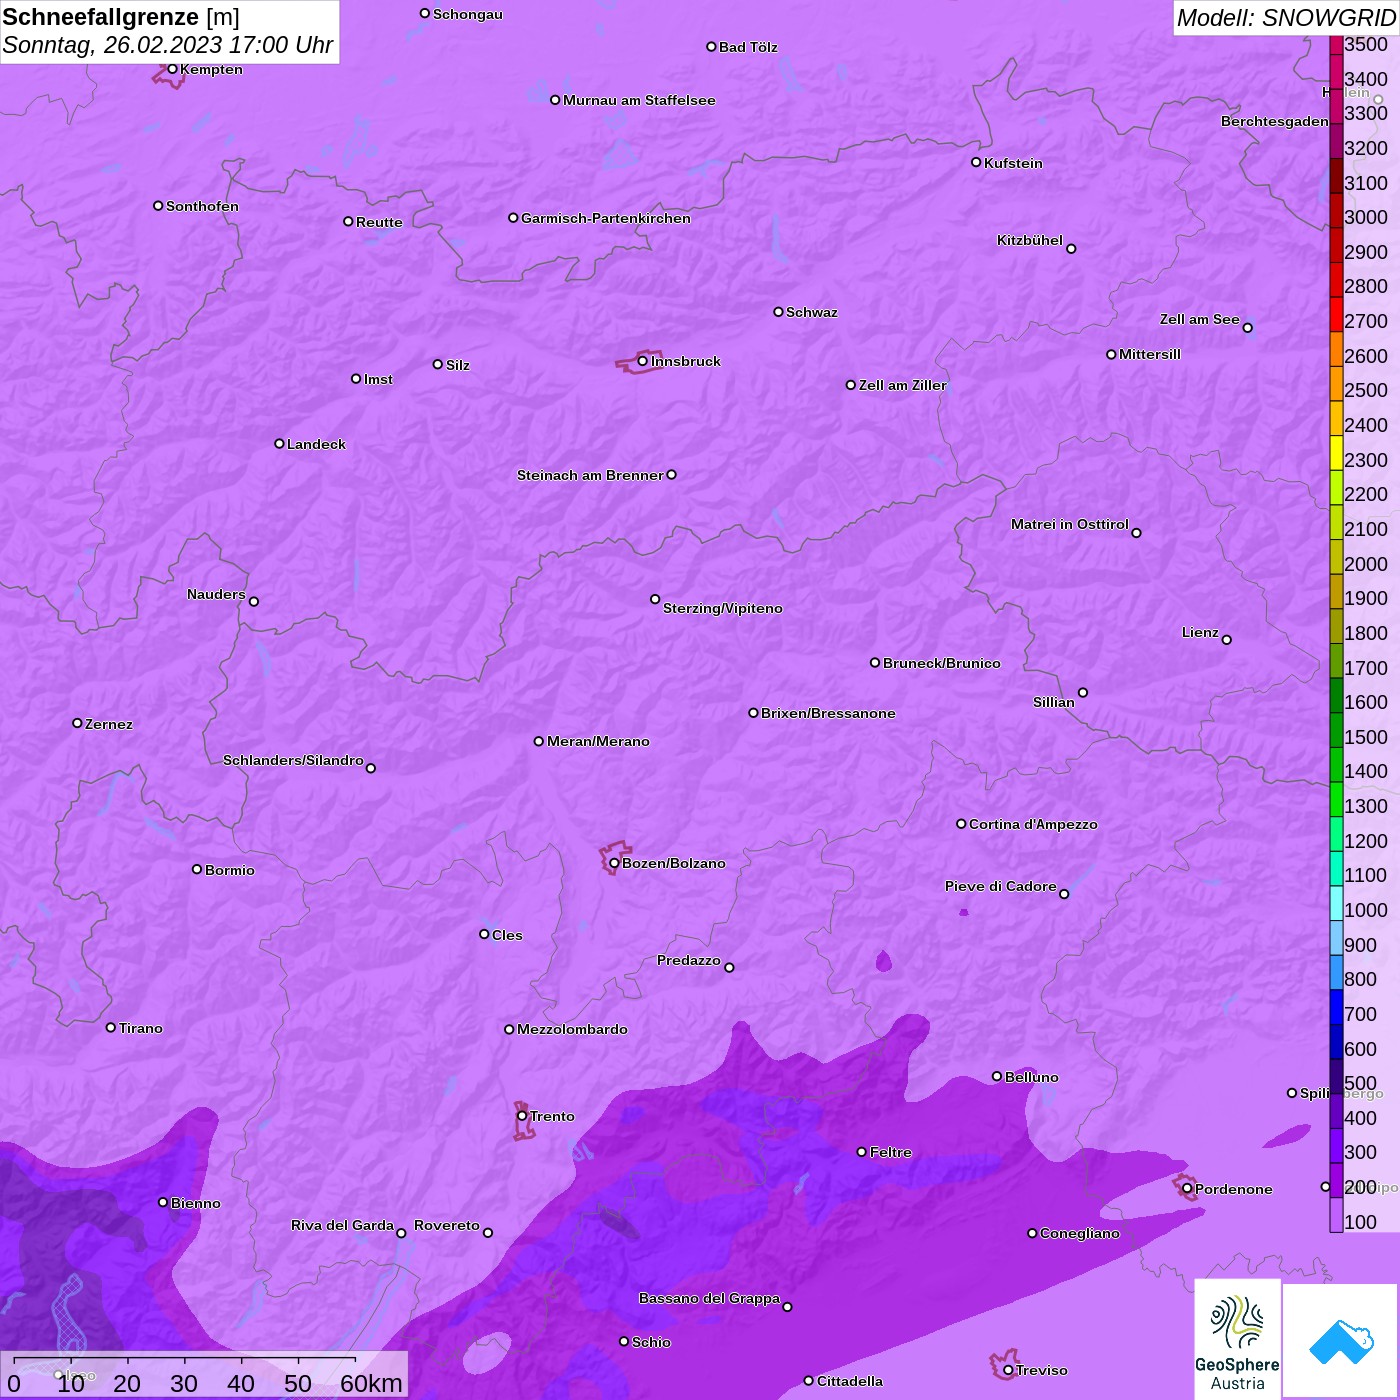Click the Steinach am Brenner marker dot
The image size is (1400, 1400).
click(671, 475)
